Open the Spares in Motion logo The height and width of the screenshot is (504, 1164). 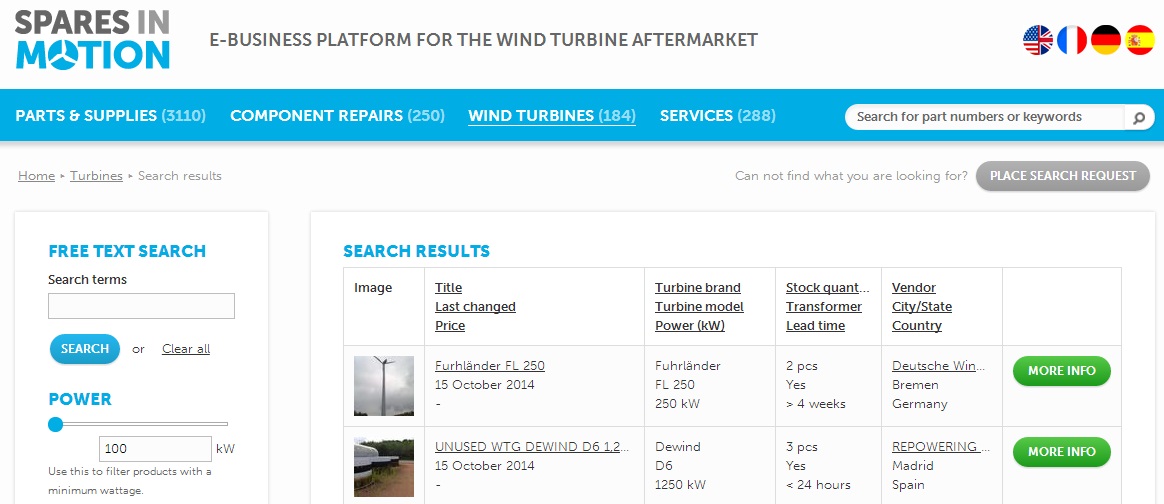92,40
